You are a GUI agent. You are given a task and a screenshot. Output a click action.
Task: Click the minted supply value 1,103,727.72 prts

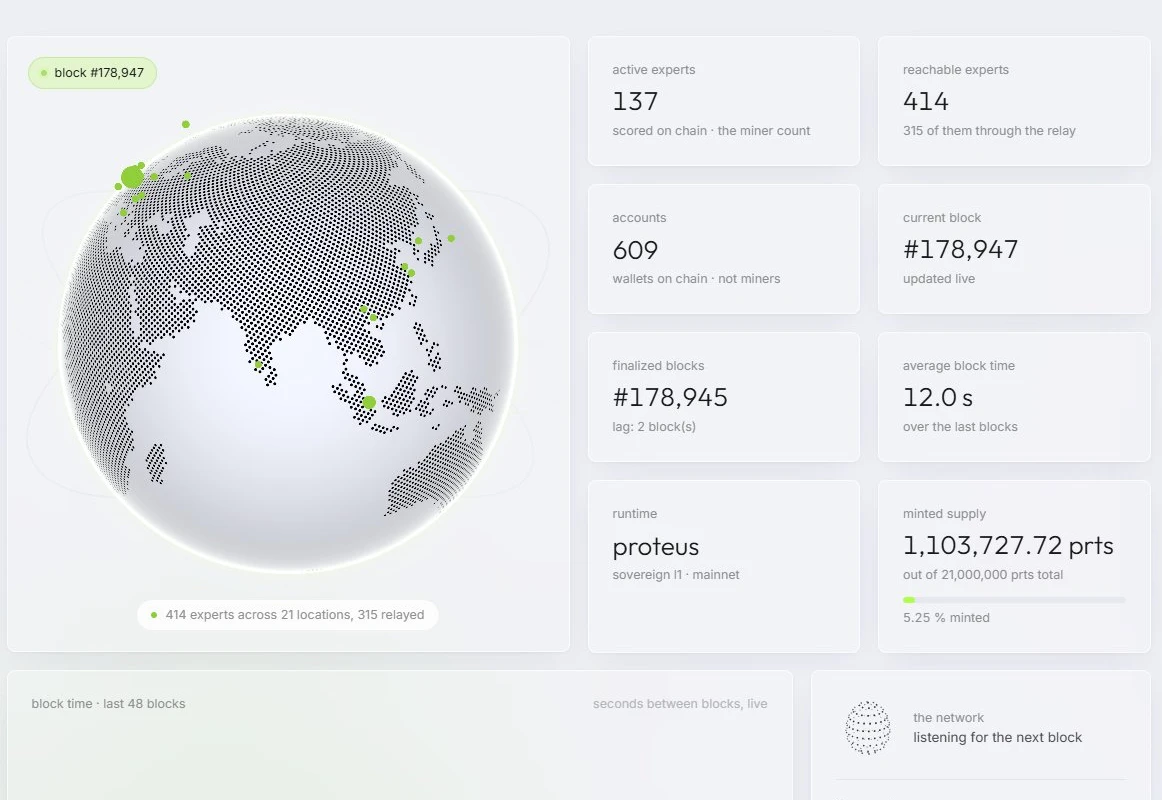[1008, 545]
